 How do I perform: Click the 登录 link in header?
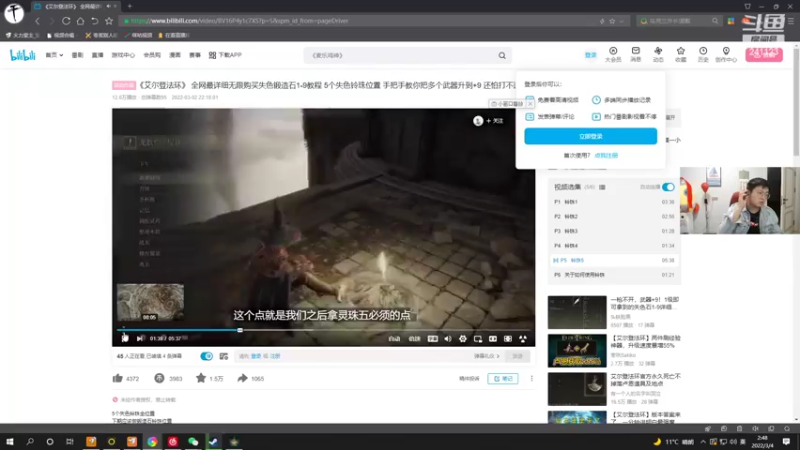[x=590, y=55]
